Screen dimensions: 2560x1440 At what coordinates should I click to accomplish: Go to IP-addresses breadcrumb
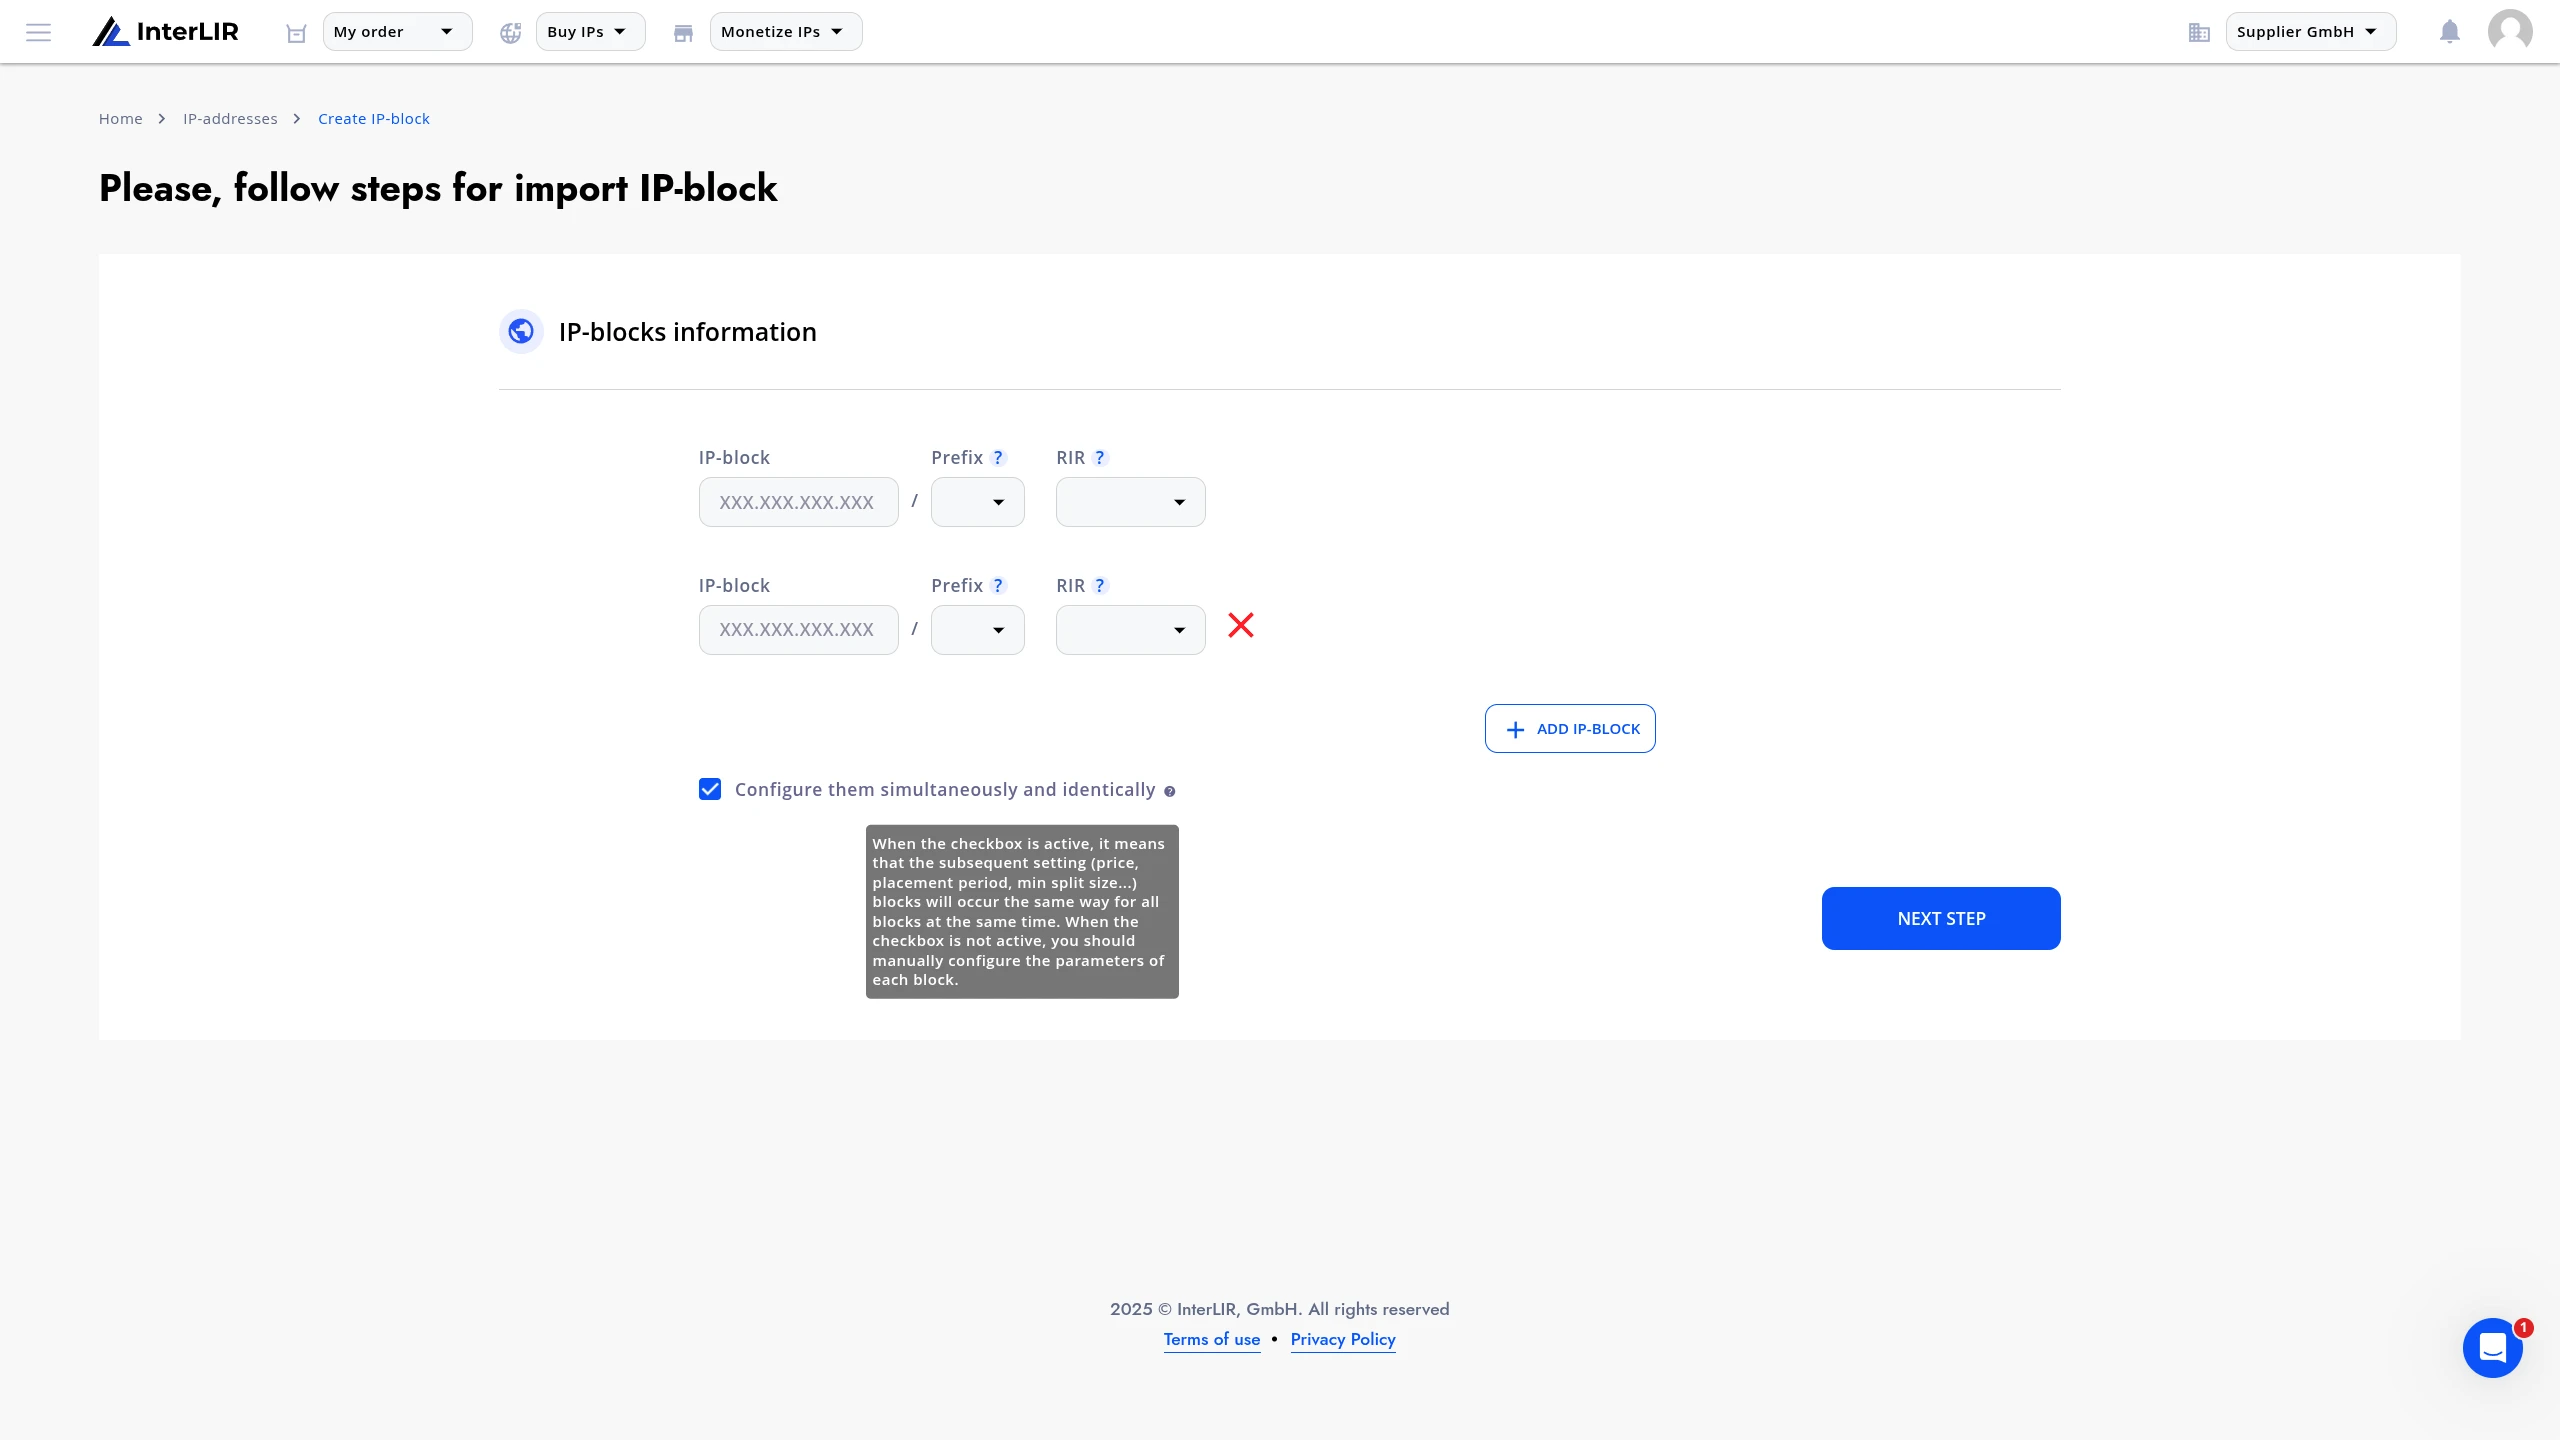(230, 119)
